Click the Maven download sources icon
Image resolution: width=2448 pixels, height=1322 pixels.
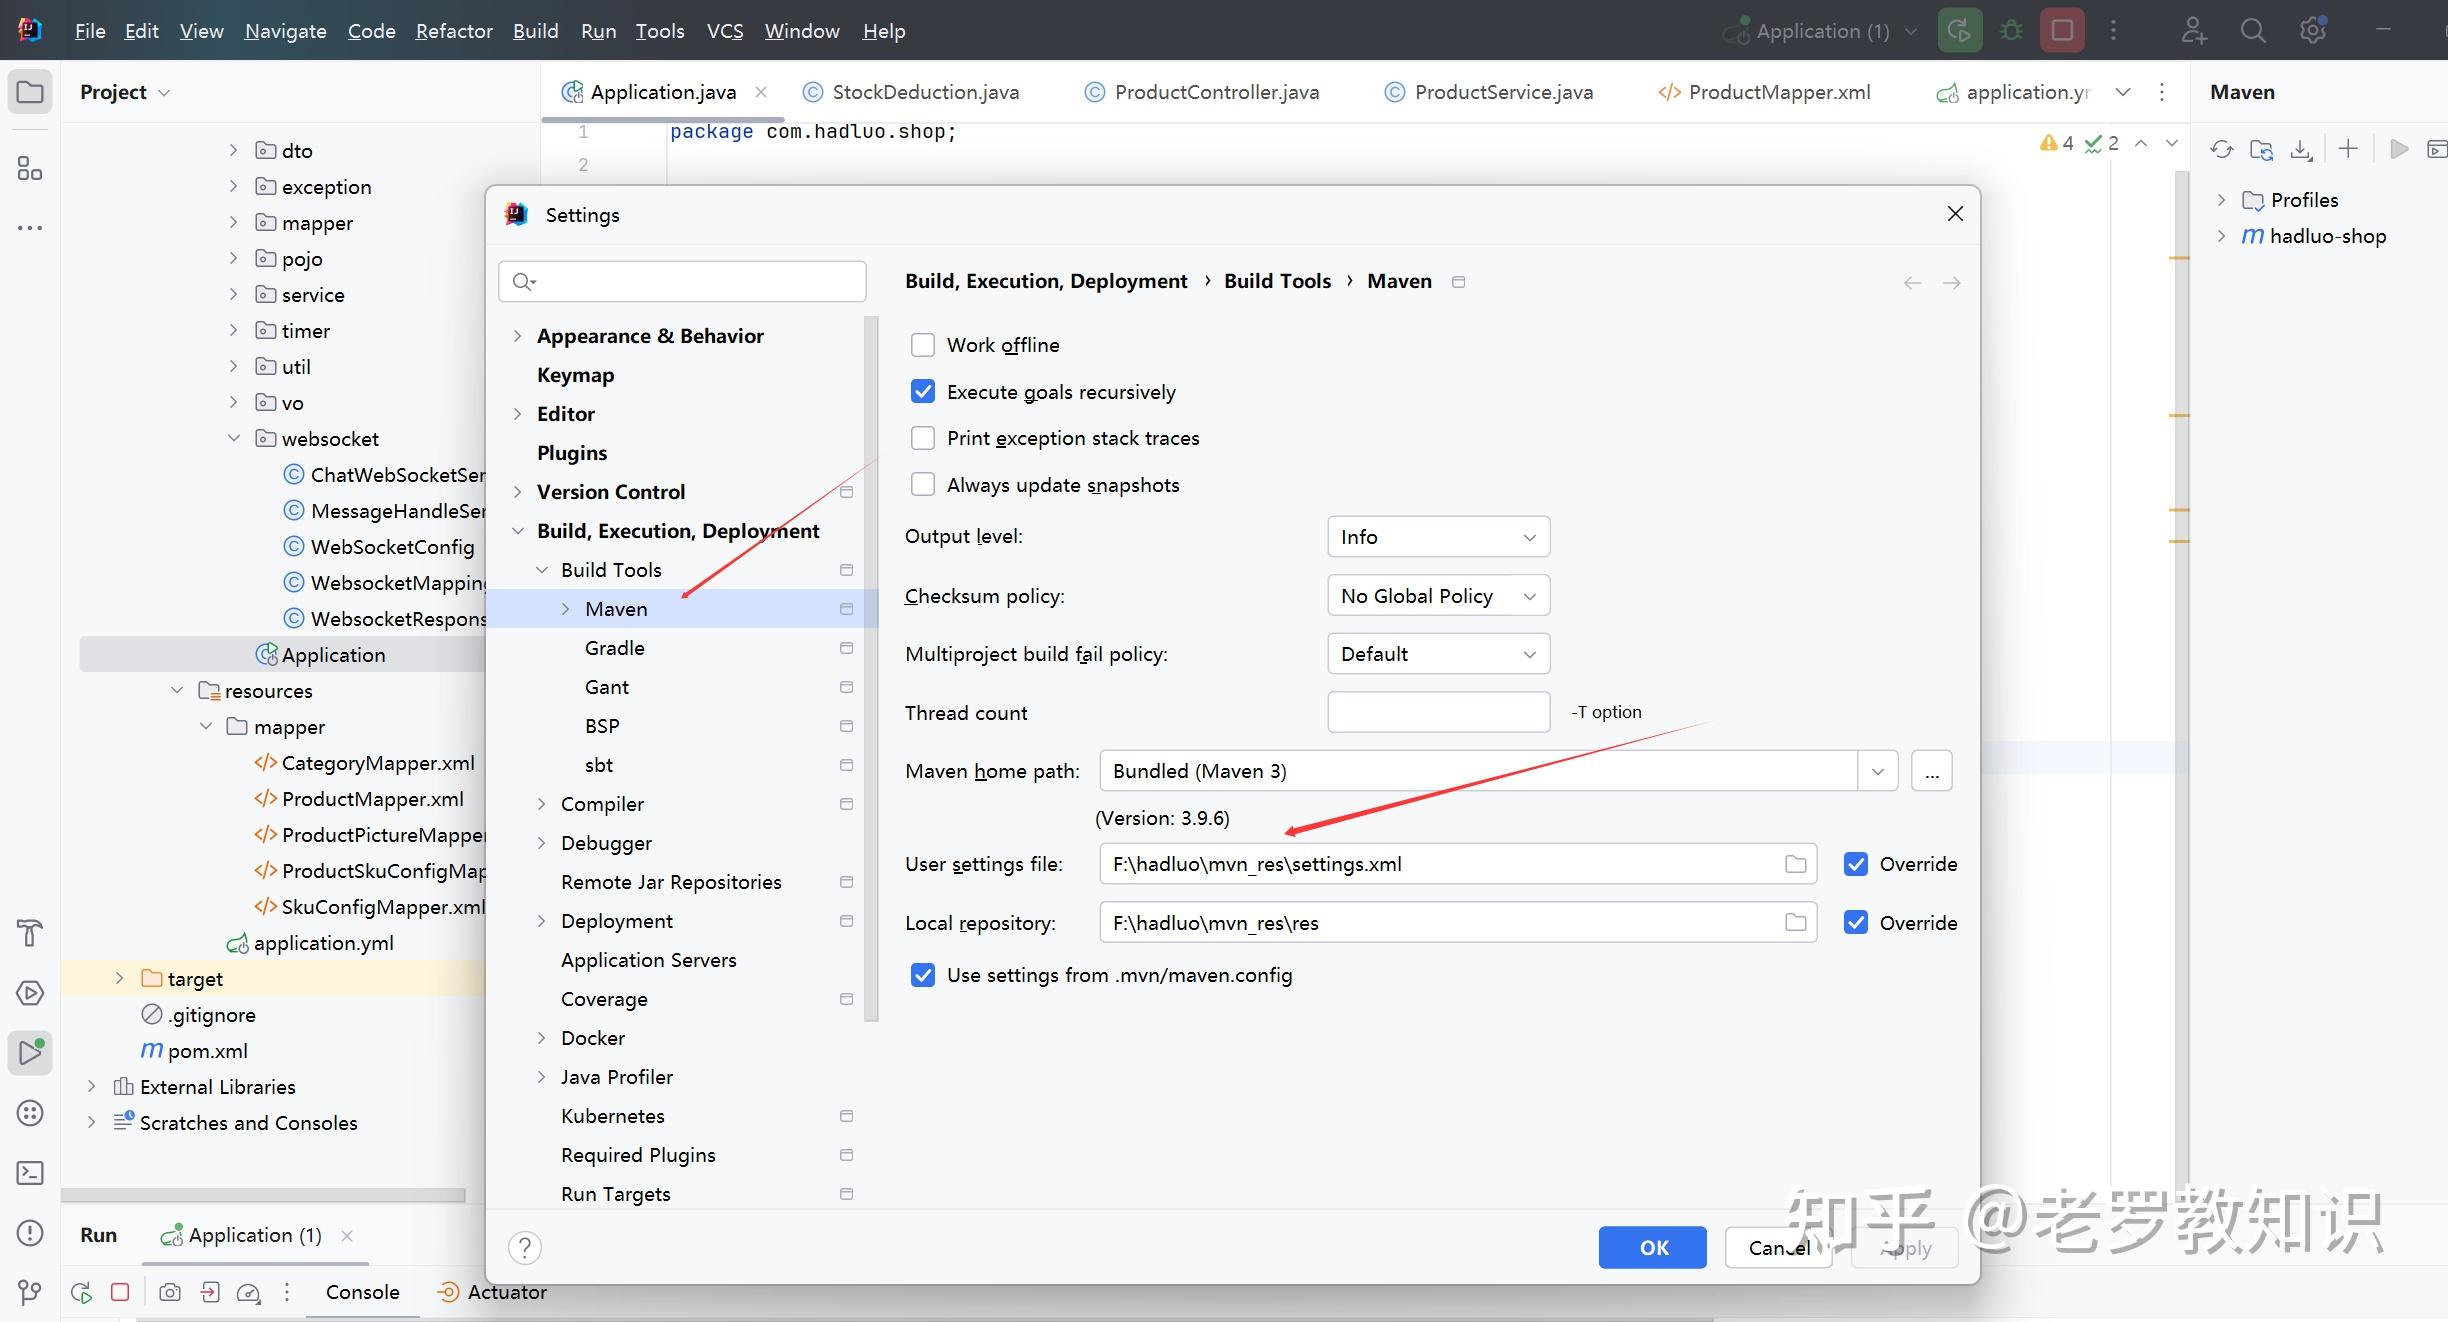pos(2301,149)
